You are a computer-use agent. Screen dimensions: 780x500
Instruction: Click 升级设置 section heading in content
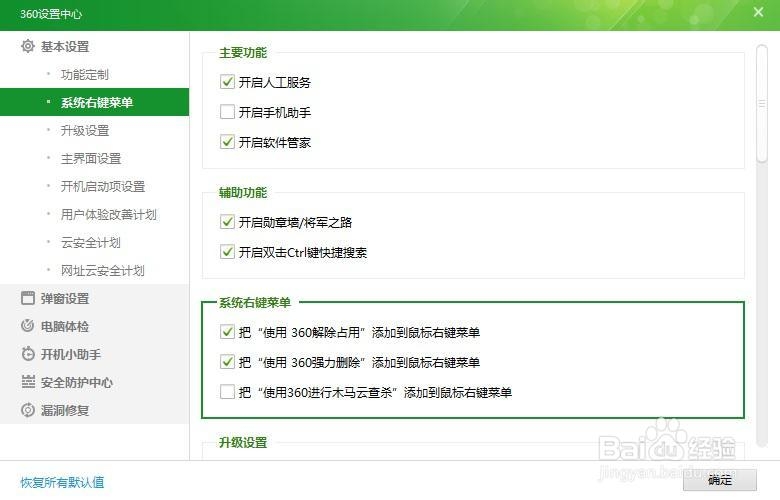[243, 442]
